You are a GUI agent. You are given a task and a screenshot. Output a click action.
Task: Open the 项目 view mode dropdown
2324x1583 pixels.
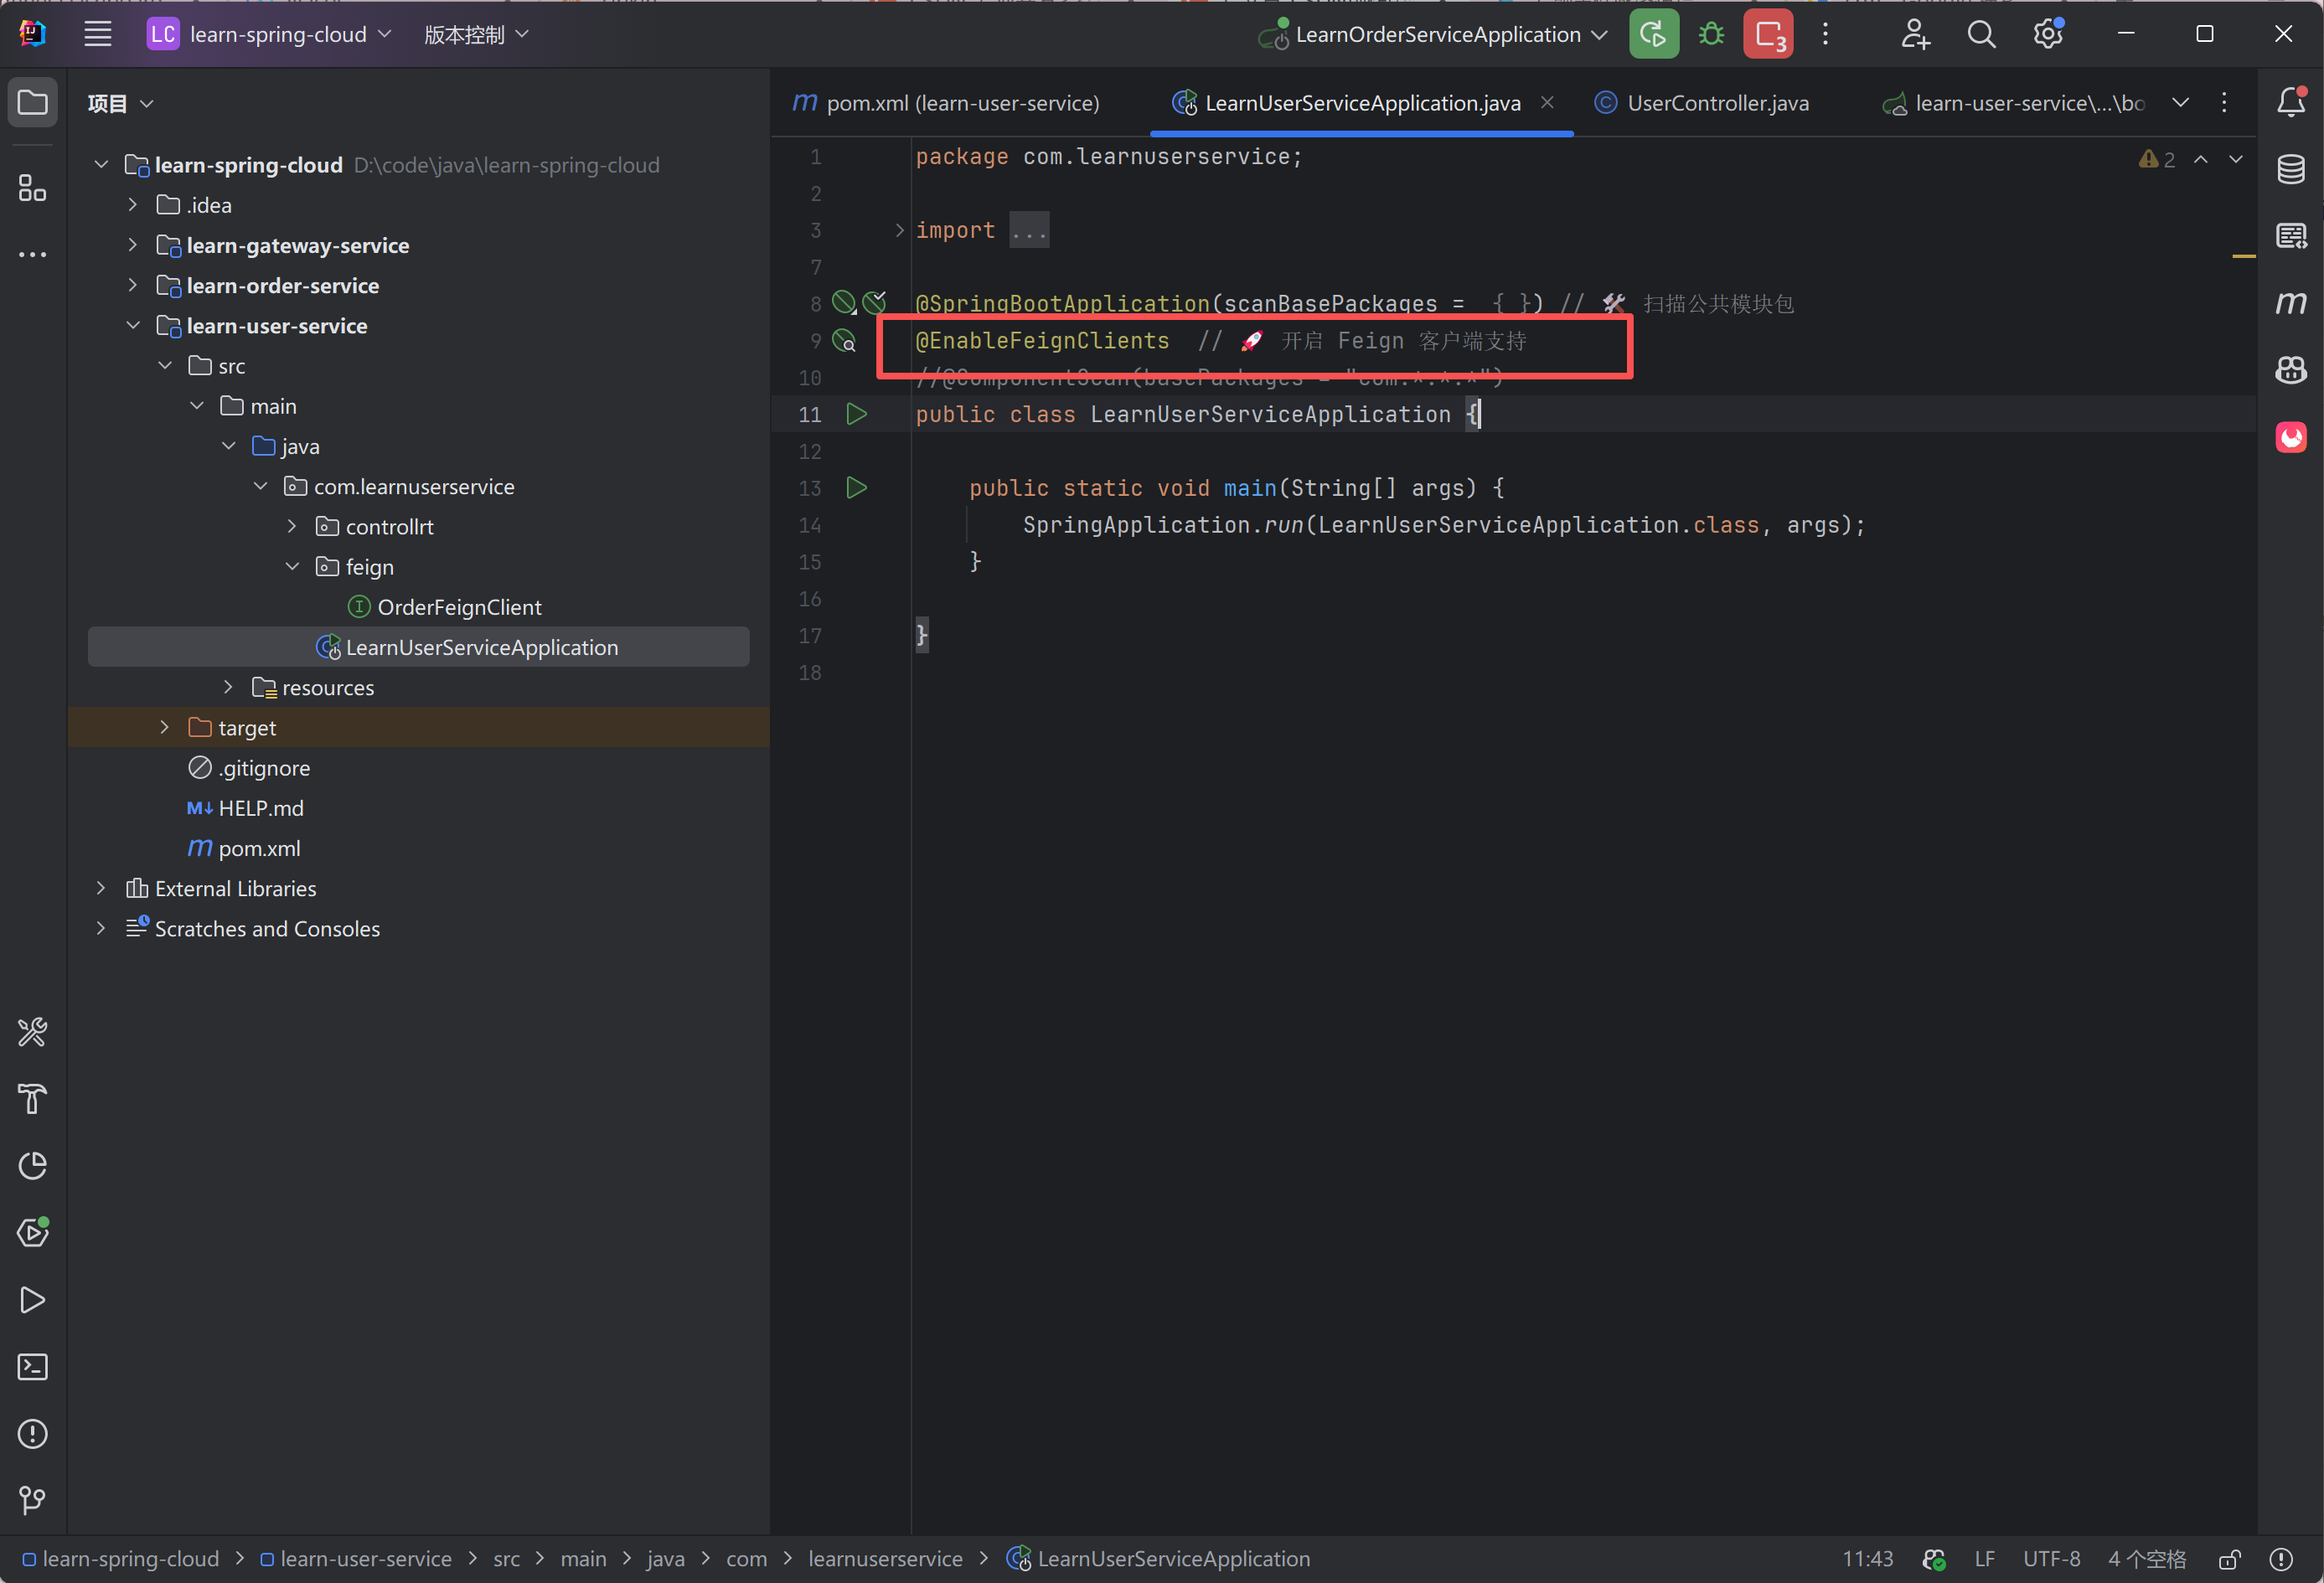click(120, 103)
